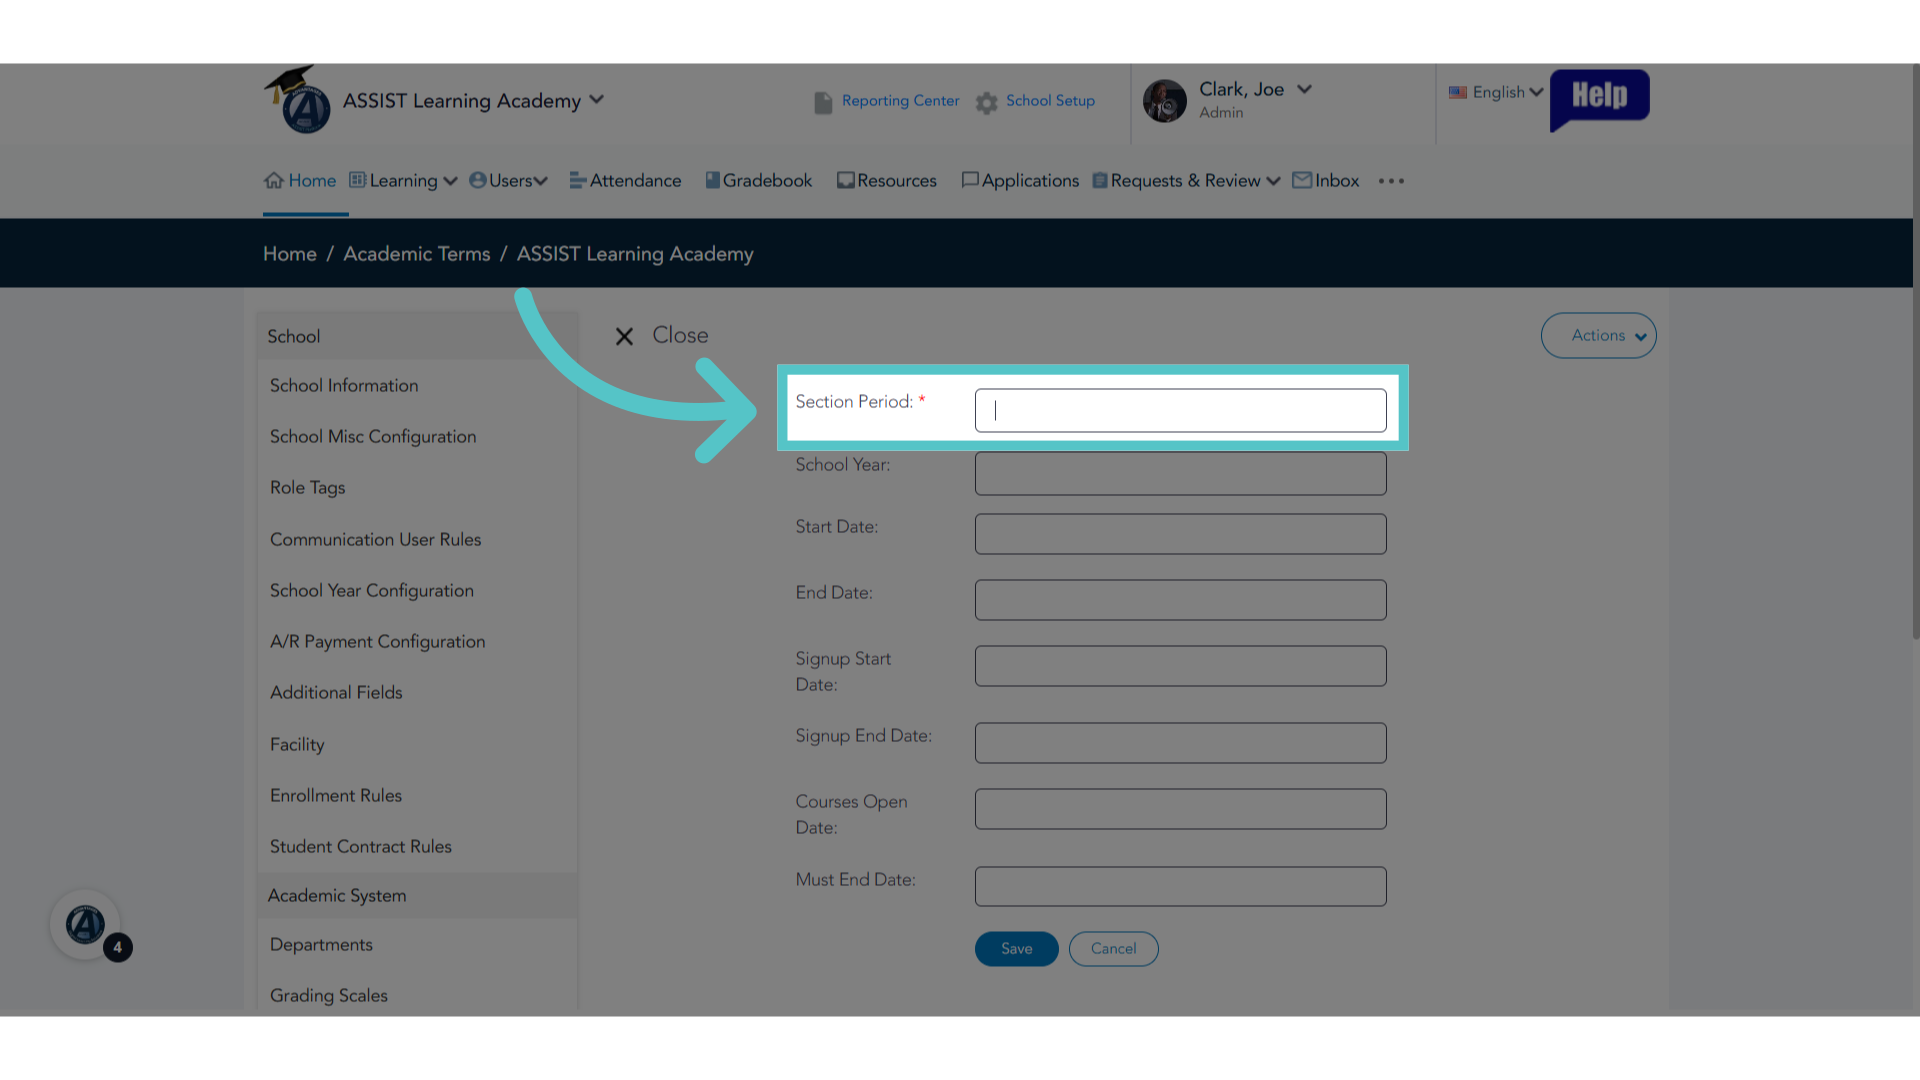Click the School Setup gear icon

[x=987, y=102]
